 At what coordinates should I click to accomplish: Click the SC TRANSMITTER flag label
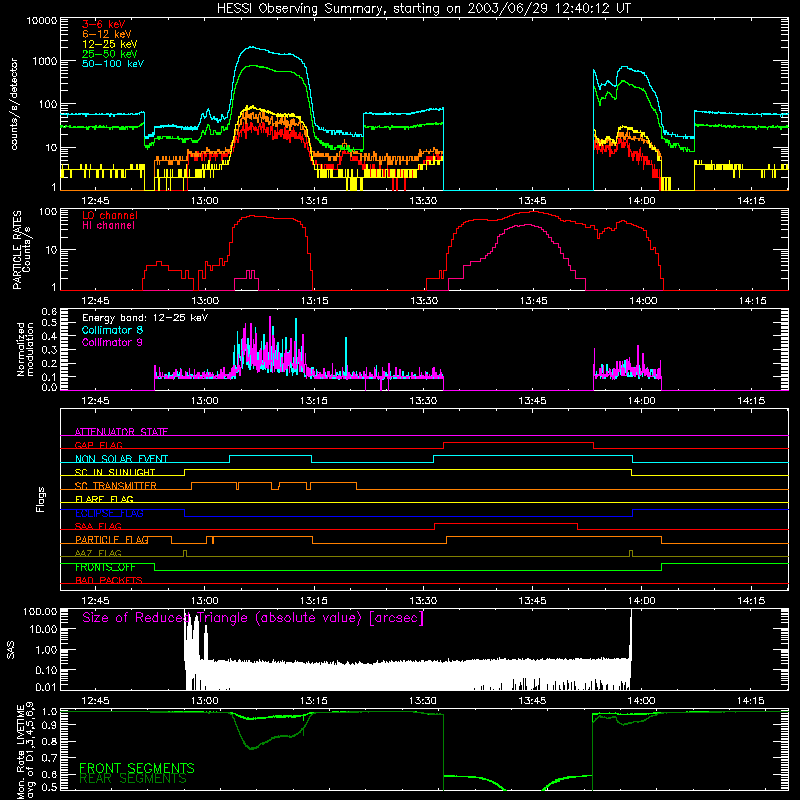(115, 485)
